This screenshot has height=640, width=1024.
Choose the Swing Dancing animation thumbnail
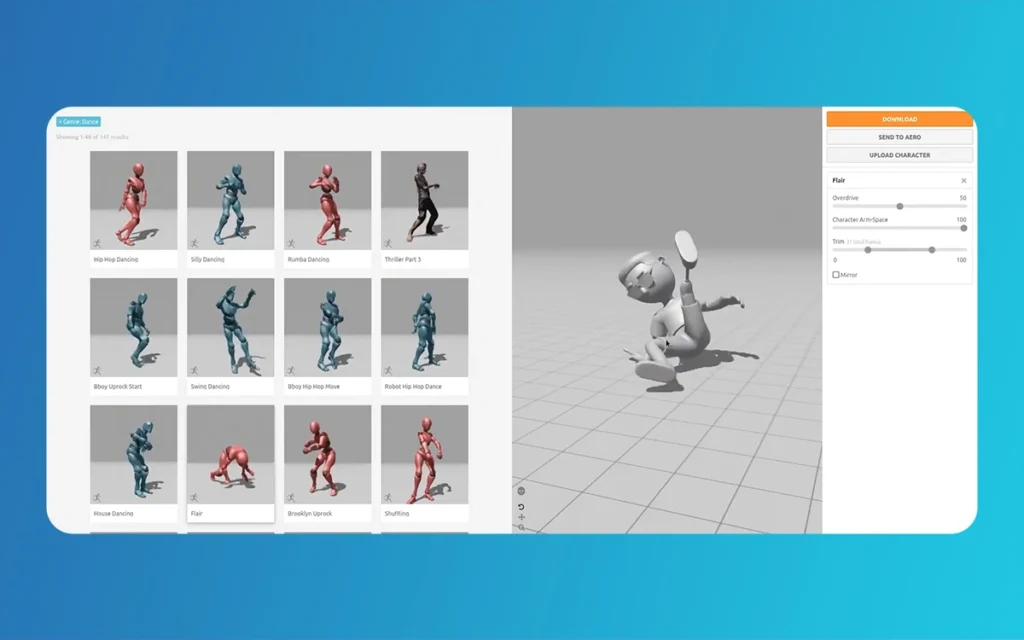(230, 327)
